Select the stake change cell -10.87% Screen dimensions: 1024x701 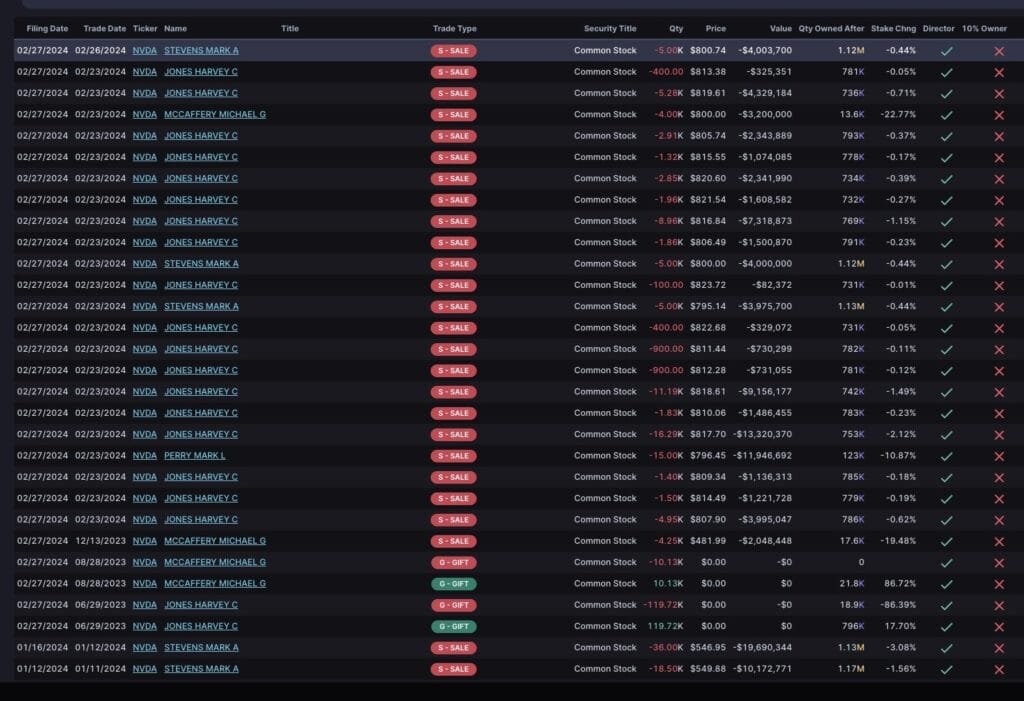click(x=897, y=455)
